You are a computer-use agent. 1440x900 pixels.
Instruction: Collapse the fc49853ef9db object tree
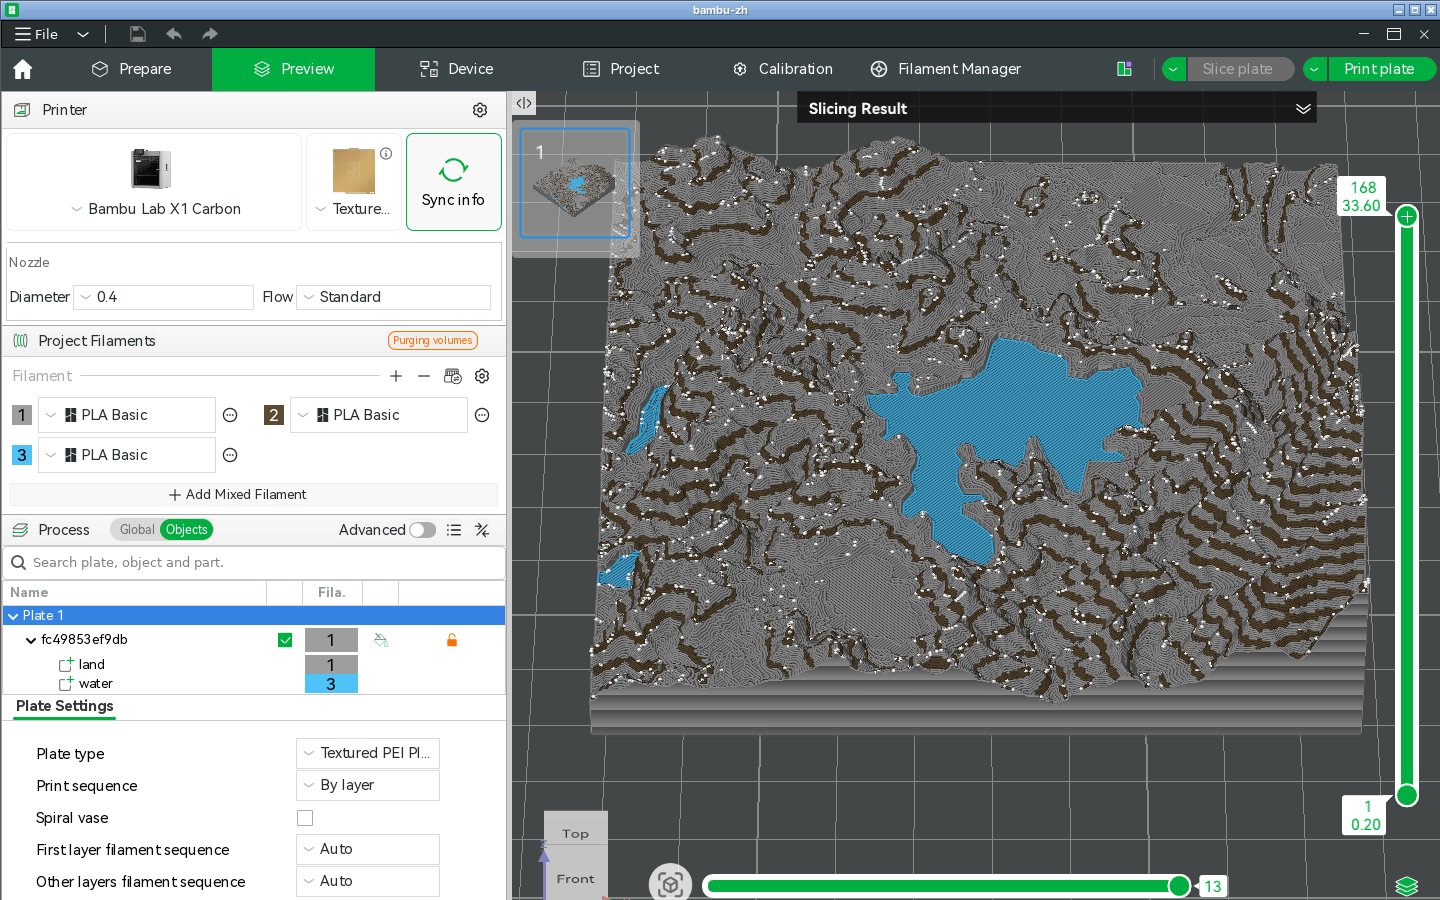tap(31, 640)
